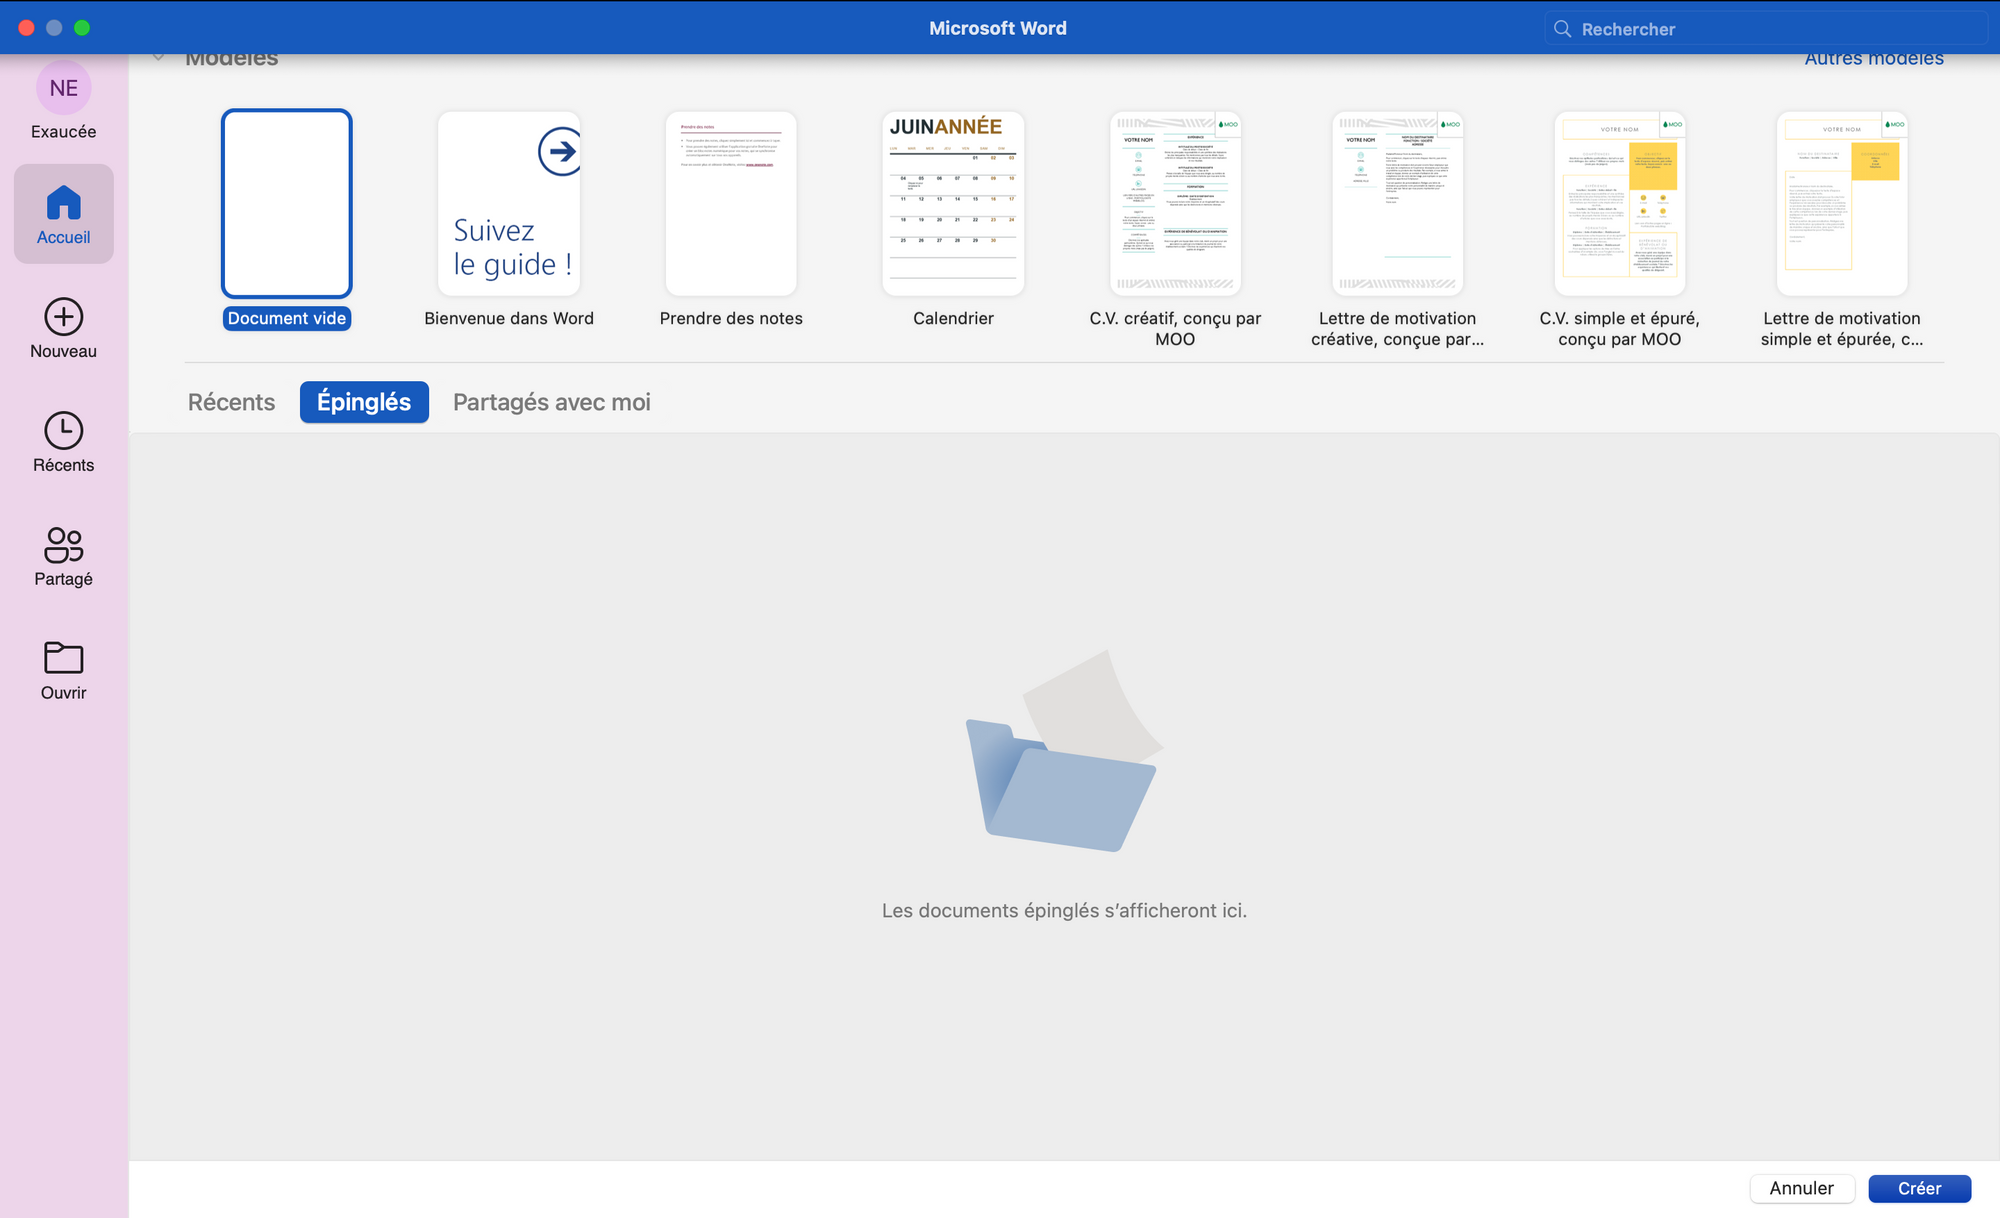Select the Épinglés tab

[364, 402]
